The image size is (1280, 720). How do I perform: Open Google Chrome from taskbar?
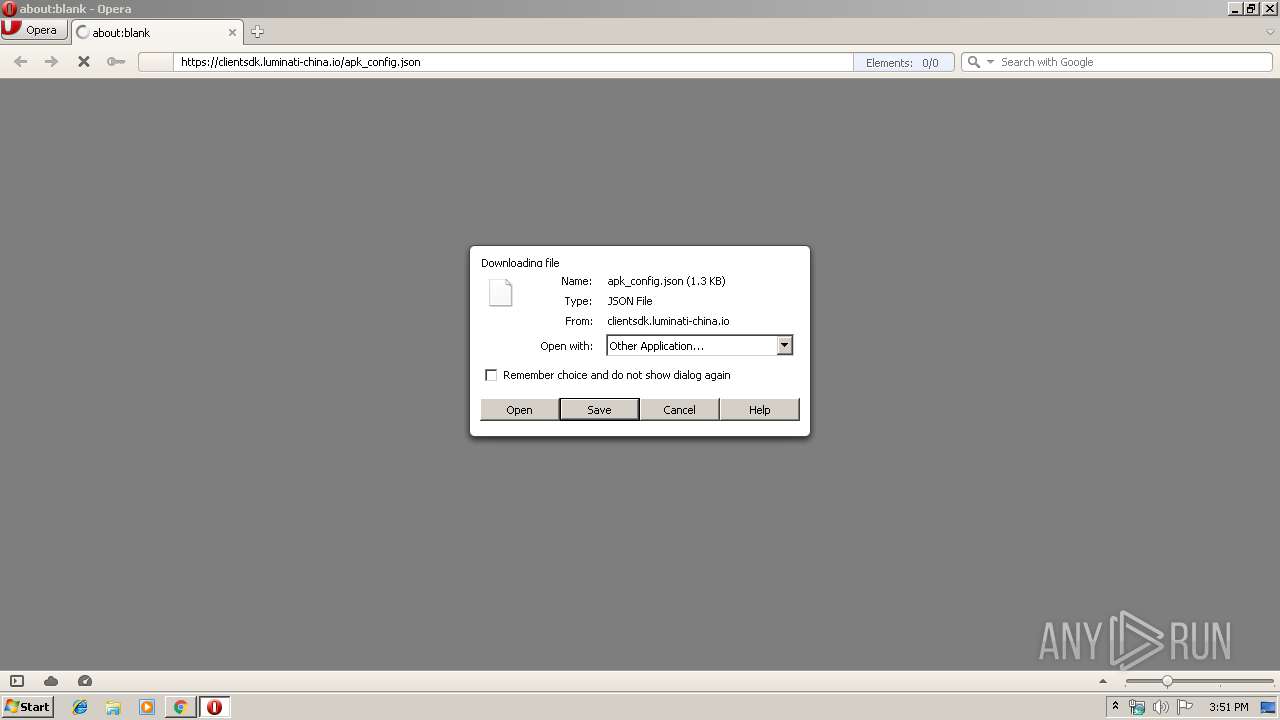pyautogui.click(x=180, y=707)
